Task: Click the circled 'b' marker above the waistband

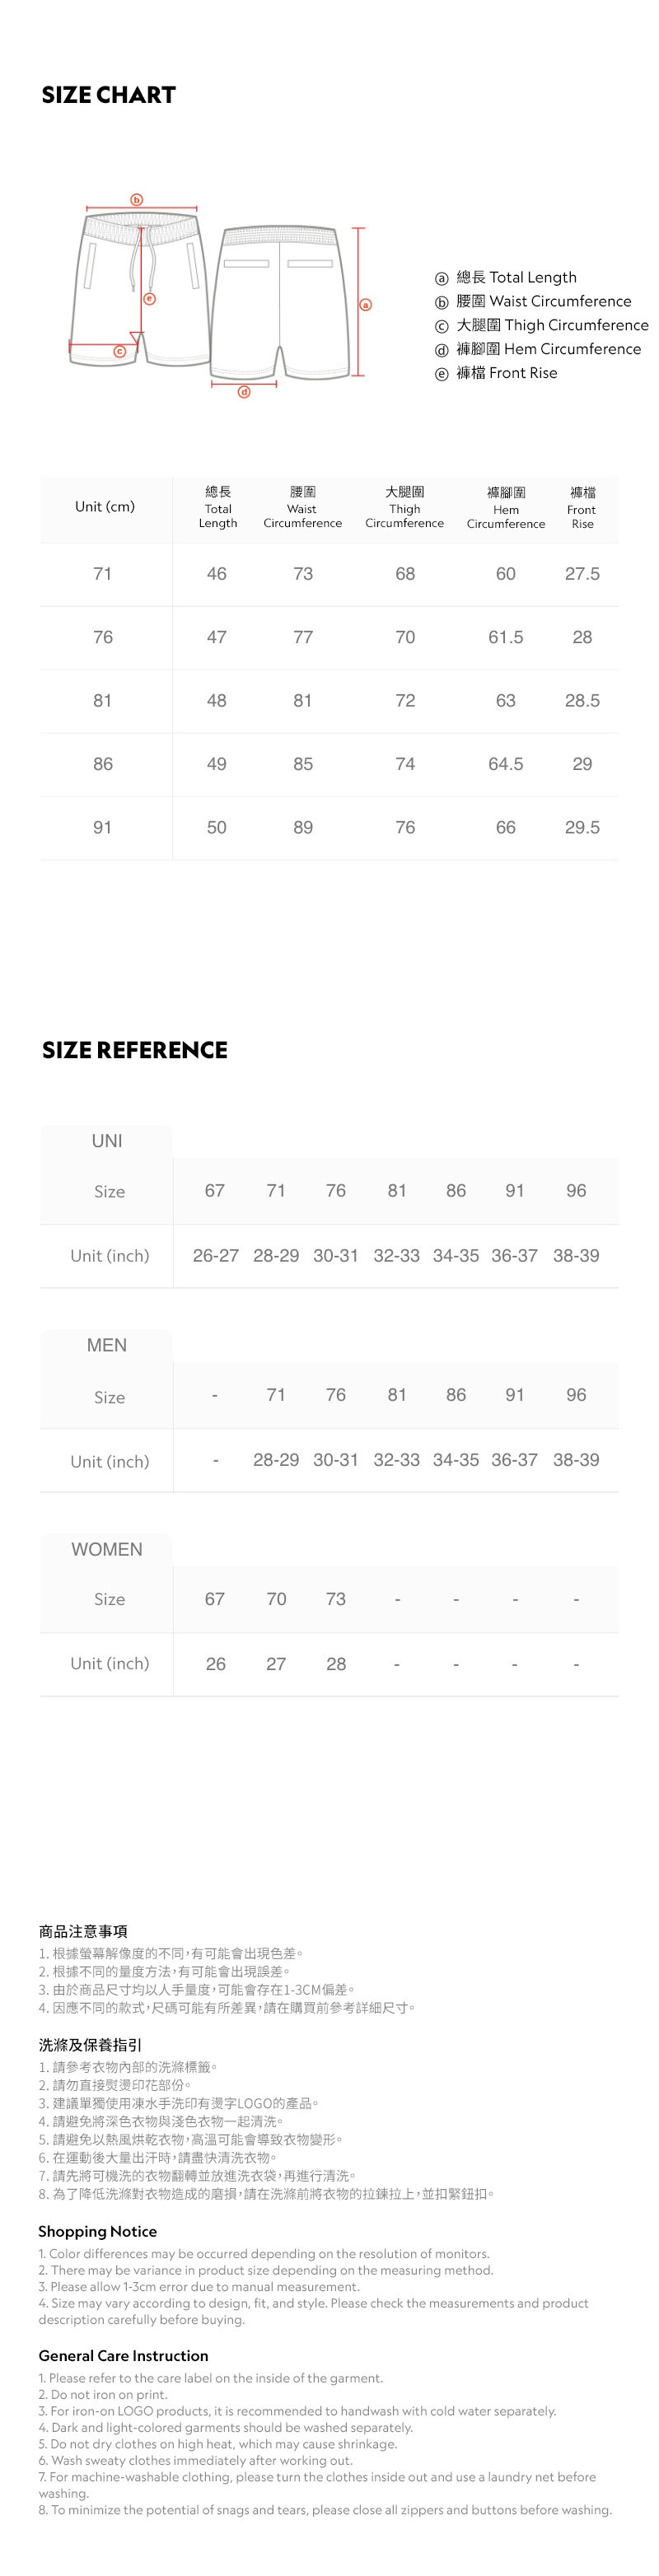Action: pos(138,200)
